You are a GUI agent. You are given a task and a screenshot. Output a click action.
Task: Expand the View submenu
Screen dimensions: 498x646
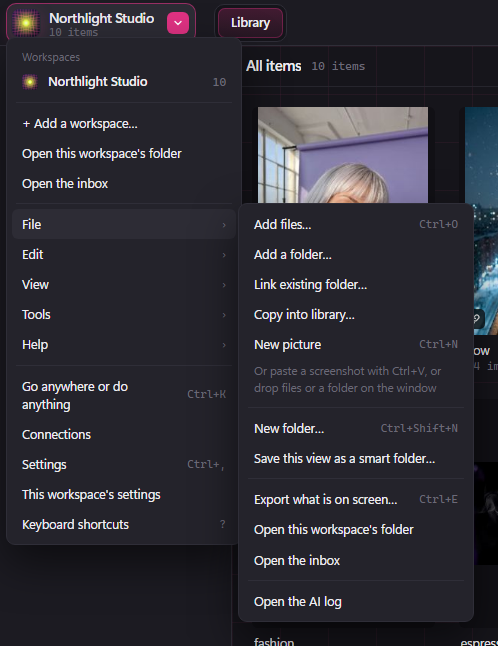pyautogui.click(x=124, y=285)
